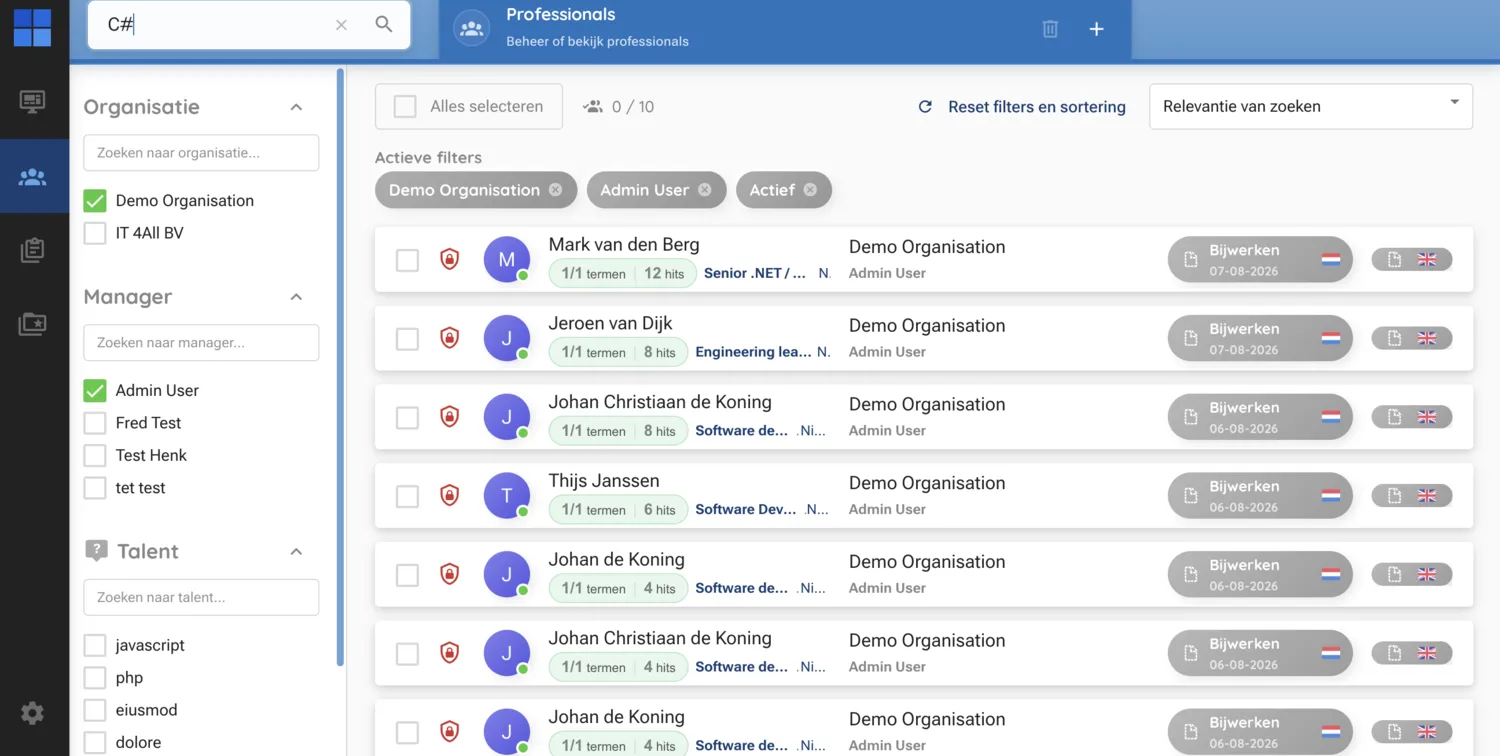1500x756 pixels.
Task: Open the settings gear in sidebar
Action: tap(32, 713)
